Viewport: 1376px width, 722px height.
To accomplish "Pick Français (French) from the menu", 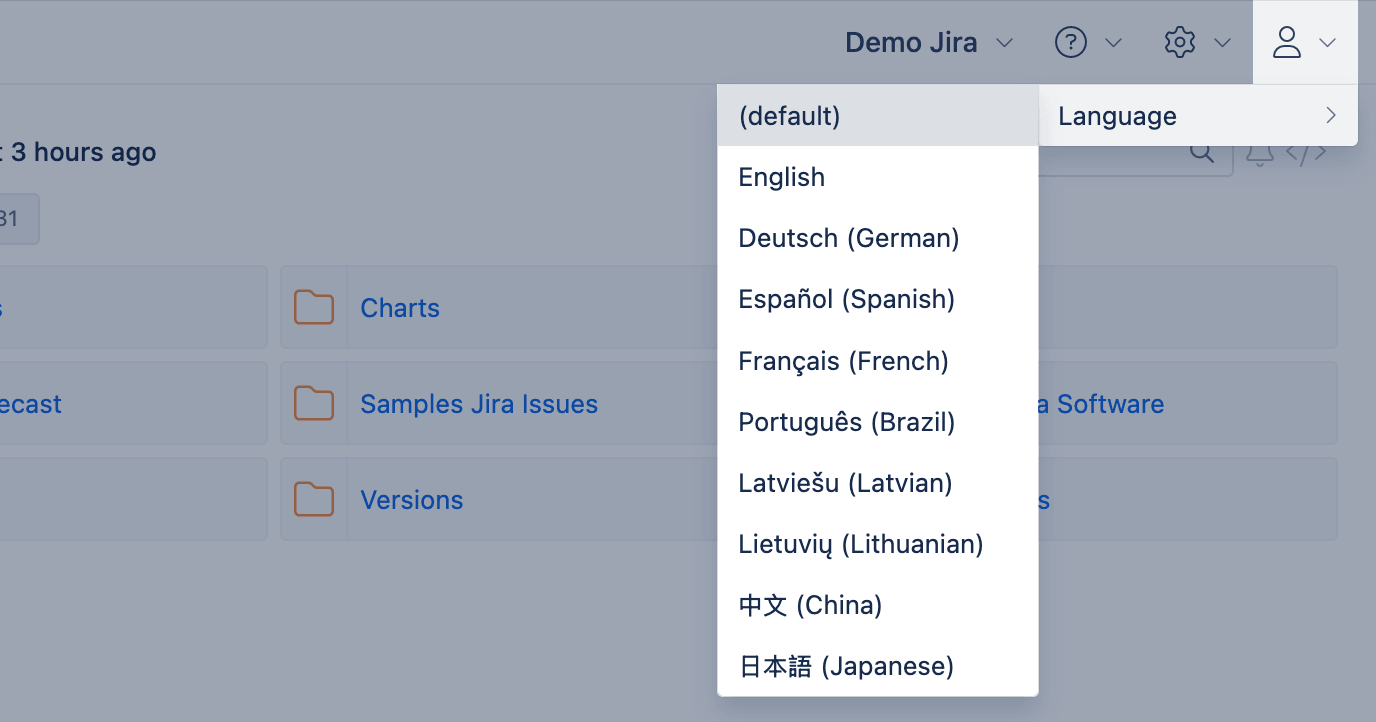I will tap(878, 360).
